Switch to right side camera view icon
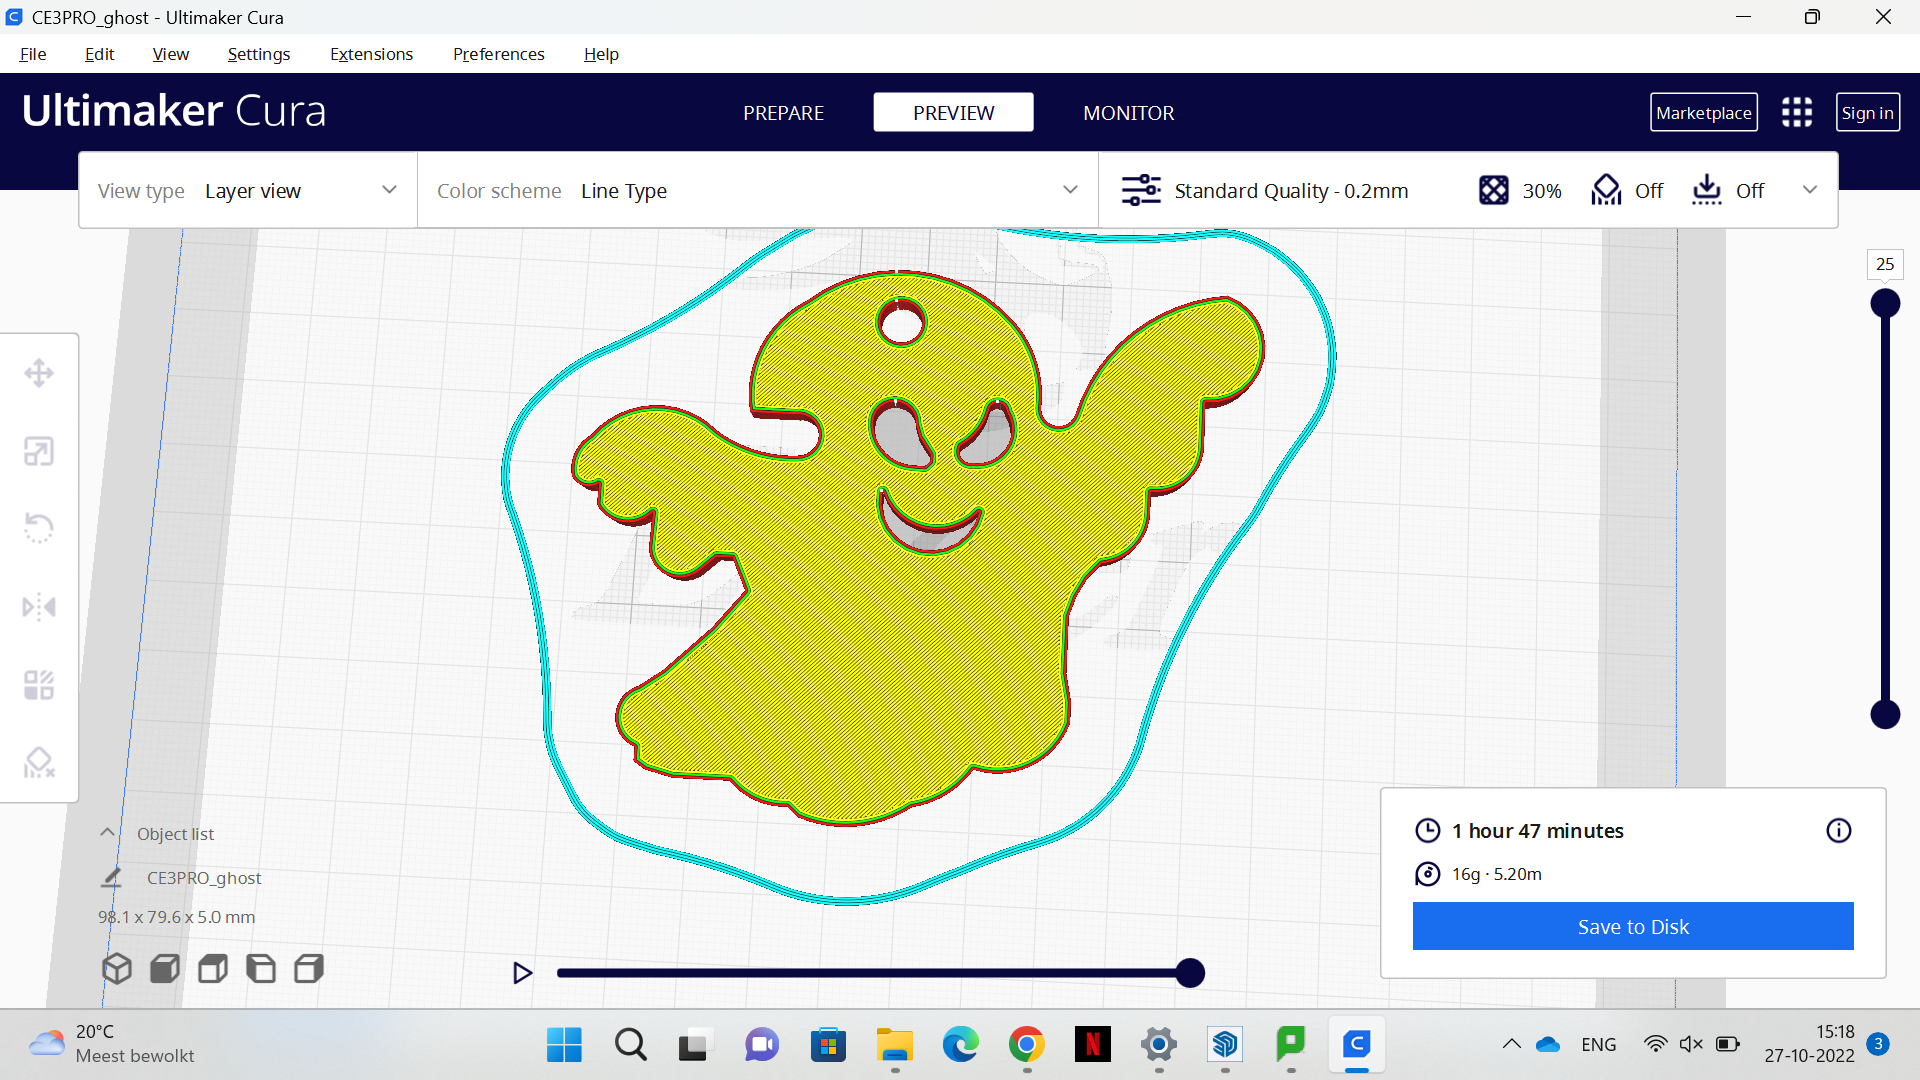Screen dimensions: 1920x1080 (x=309, y=968)
